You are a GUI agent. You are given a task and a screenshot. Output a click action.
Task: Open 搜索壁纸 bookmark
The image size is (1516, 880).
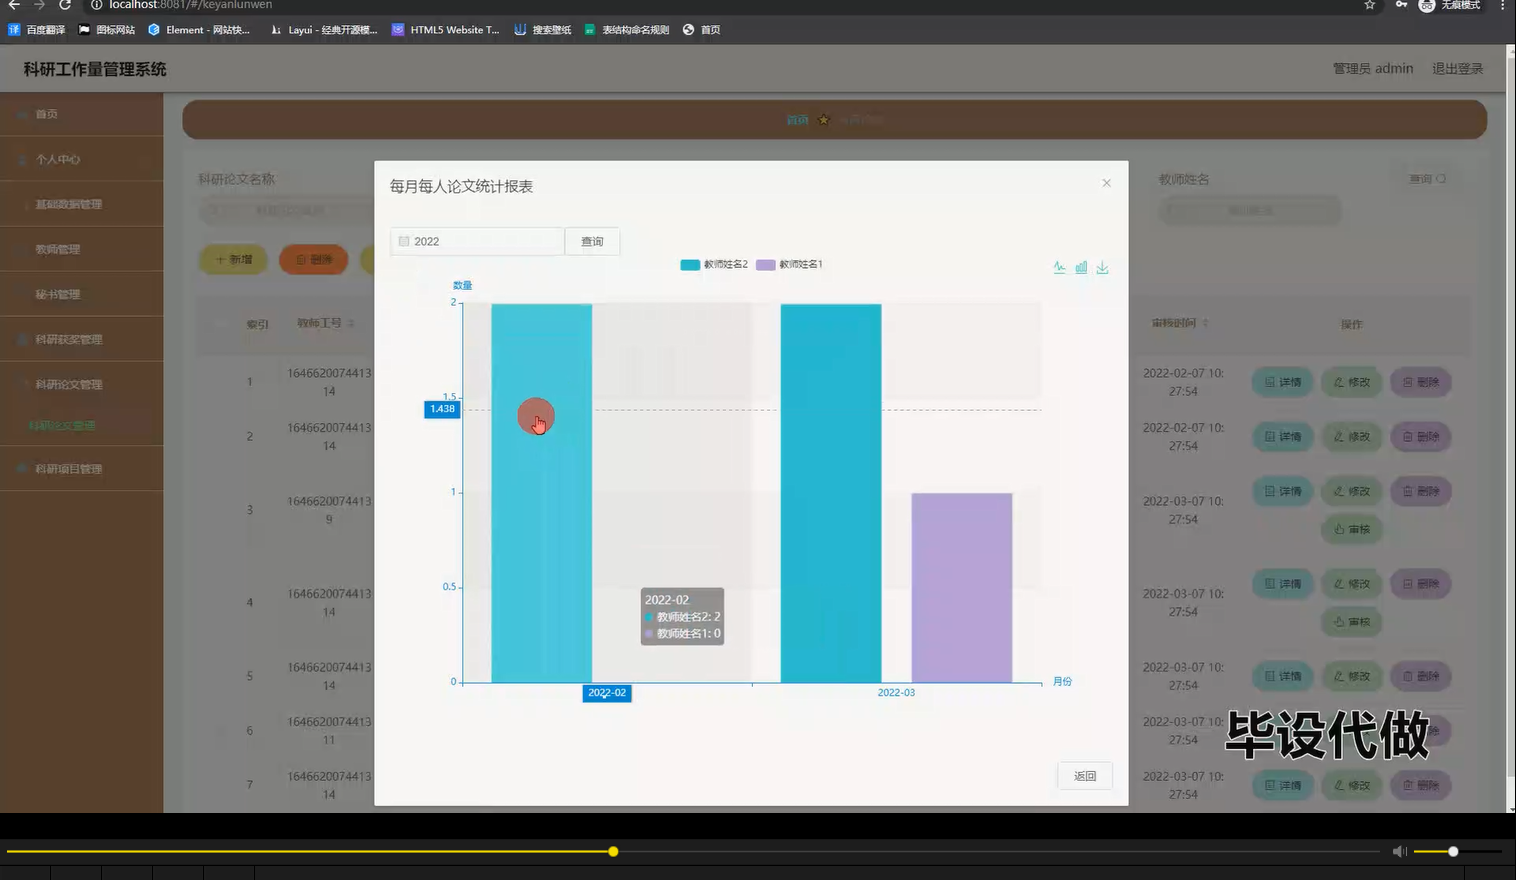click(543, 30)
